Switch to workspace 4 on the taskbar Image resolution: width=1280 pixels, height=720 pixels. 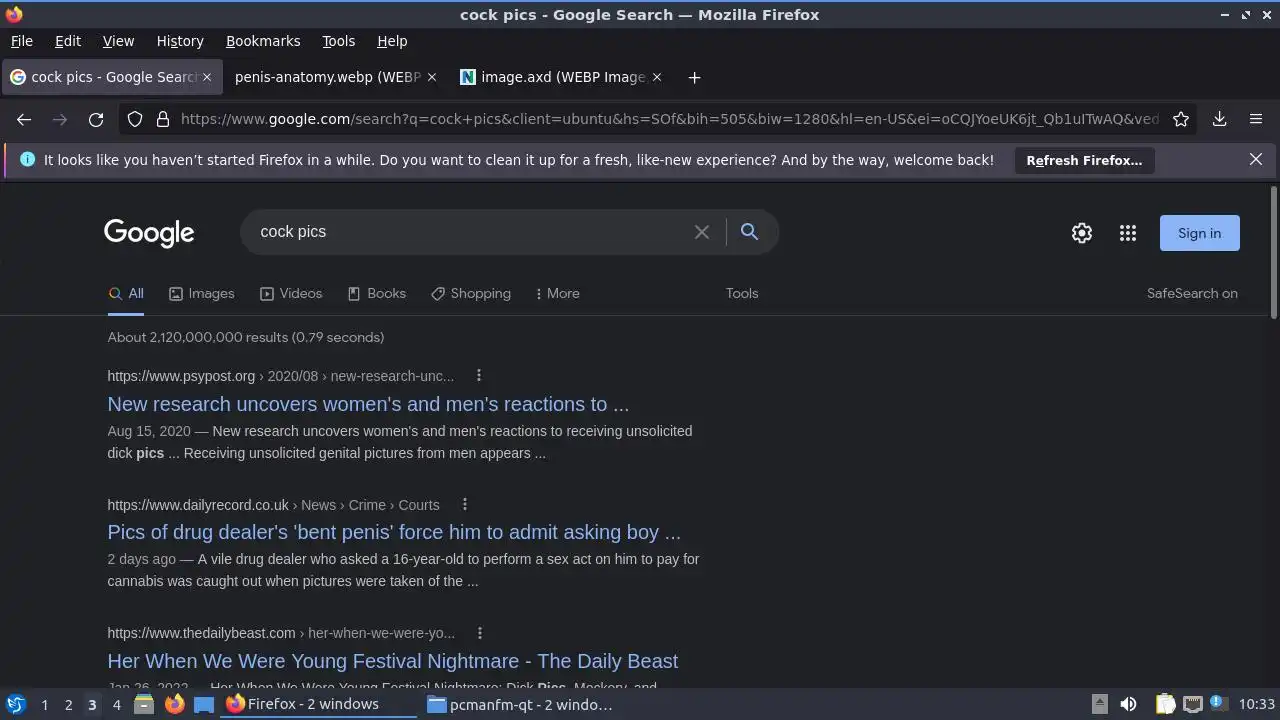pos(116,705)
